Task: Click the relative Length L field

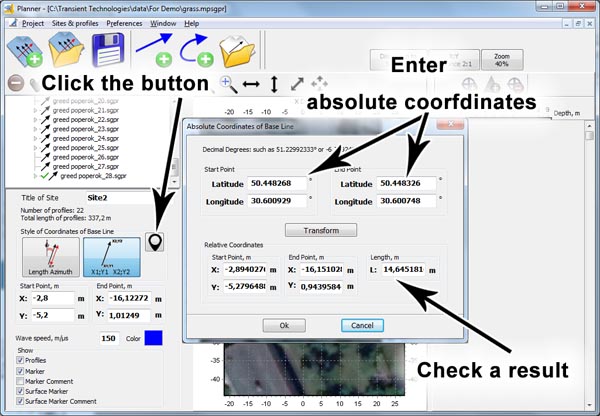Action: coord(403,270)
